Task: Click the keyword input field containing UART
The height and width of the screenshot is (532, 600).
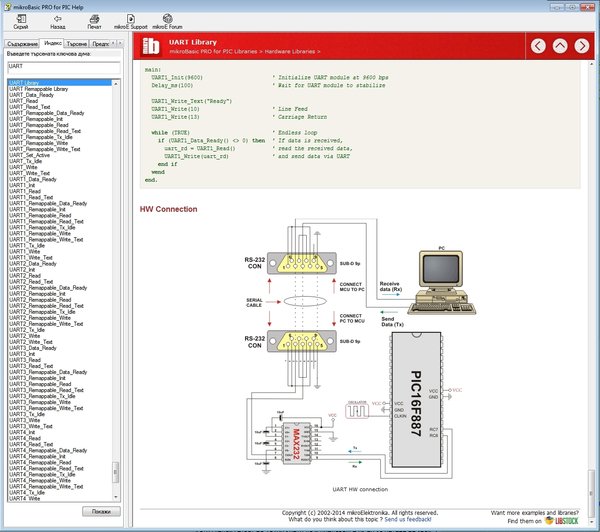Action: (64, 67)
